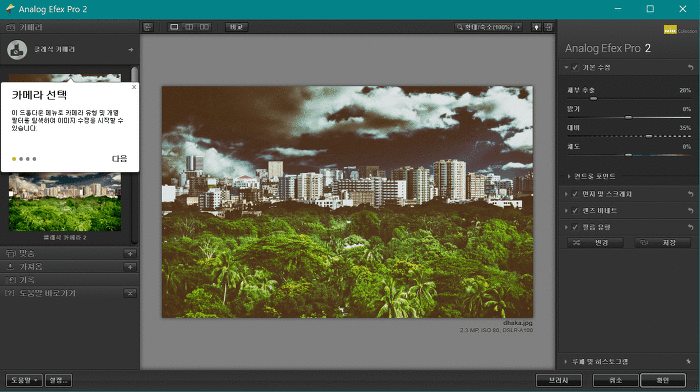This screenshot has height=392, width=700.
Task: Toggle the 렌즈 비네트 checkbox
Action: coord(575,211)
